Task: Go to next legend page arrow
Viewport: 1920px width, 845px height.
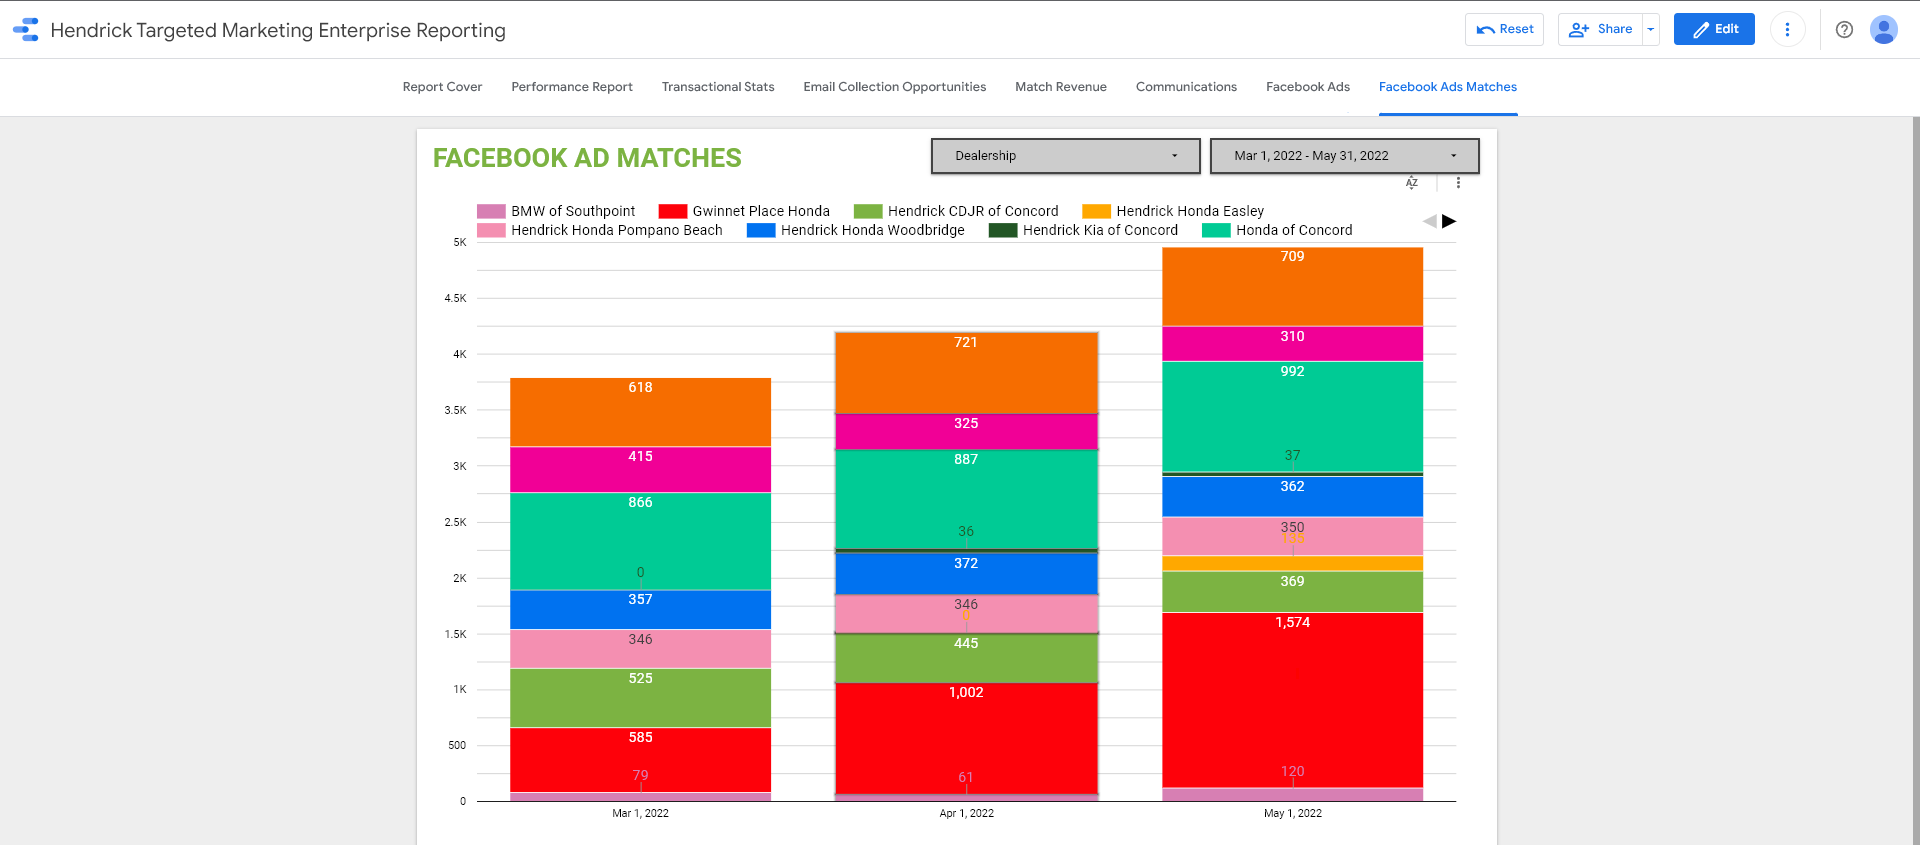Action: (1449, 221)
